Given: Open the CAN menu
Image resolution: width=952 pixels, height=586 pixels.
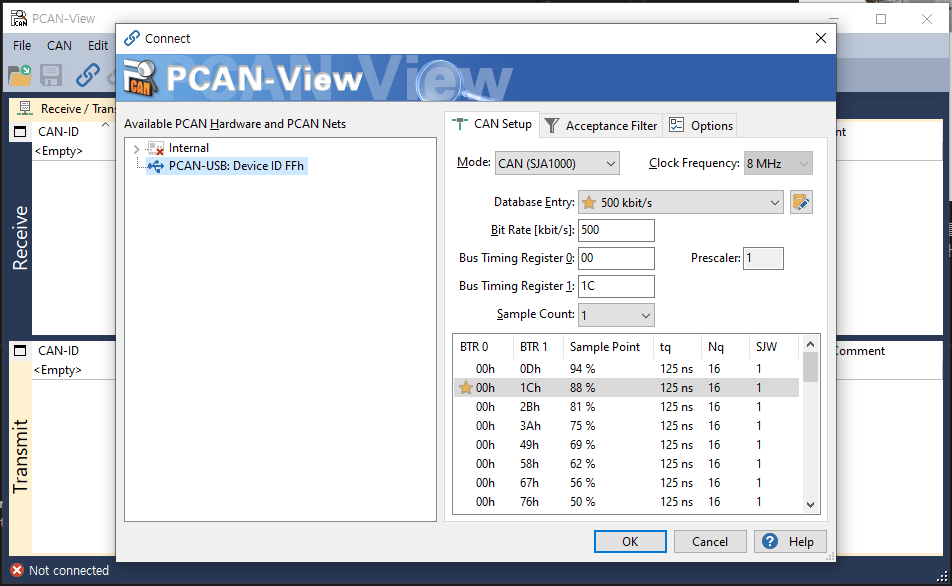Looking at the screenshot, I should (59, 46).
